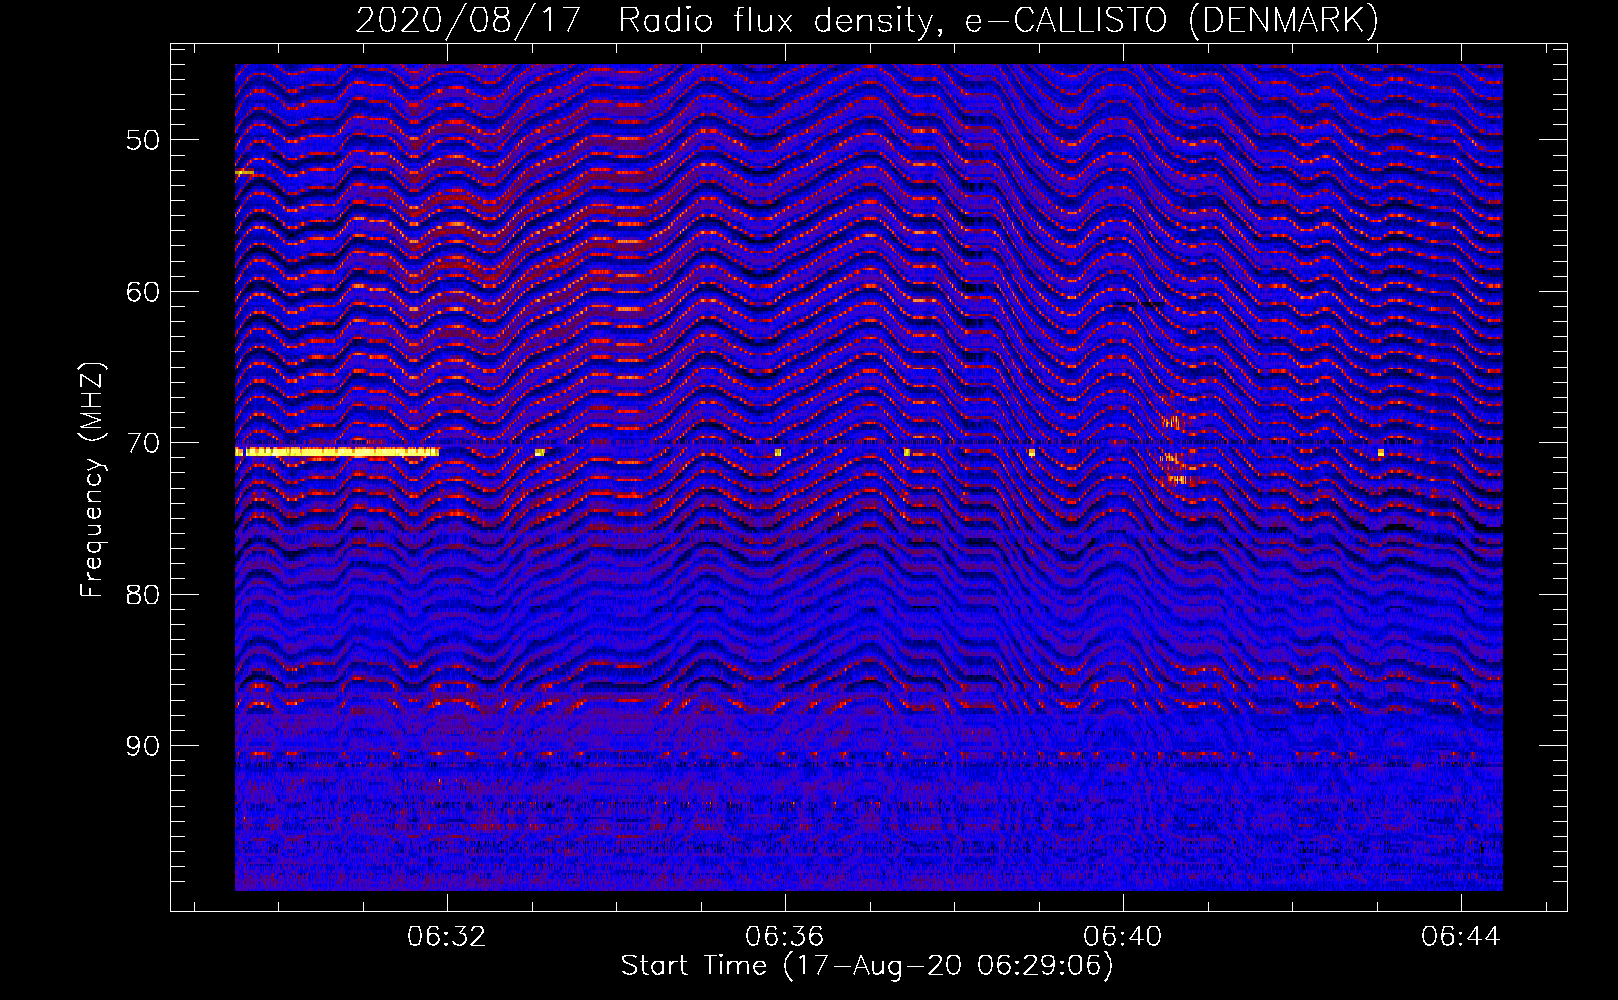
Task: Click the "Frequency (MHZ)" axis label
Action: click(x=91, y=480)
